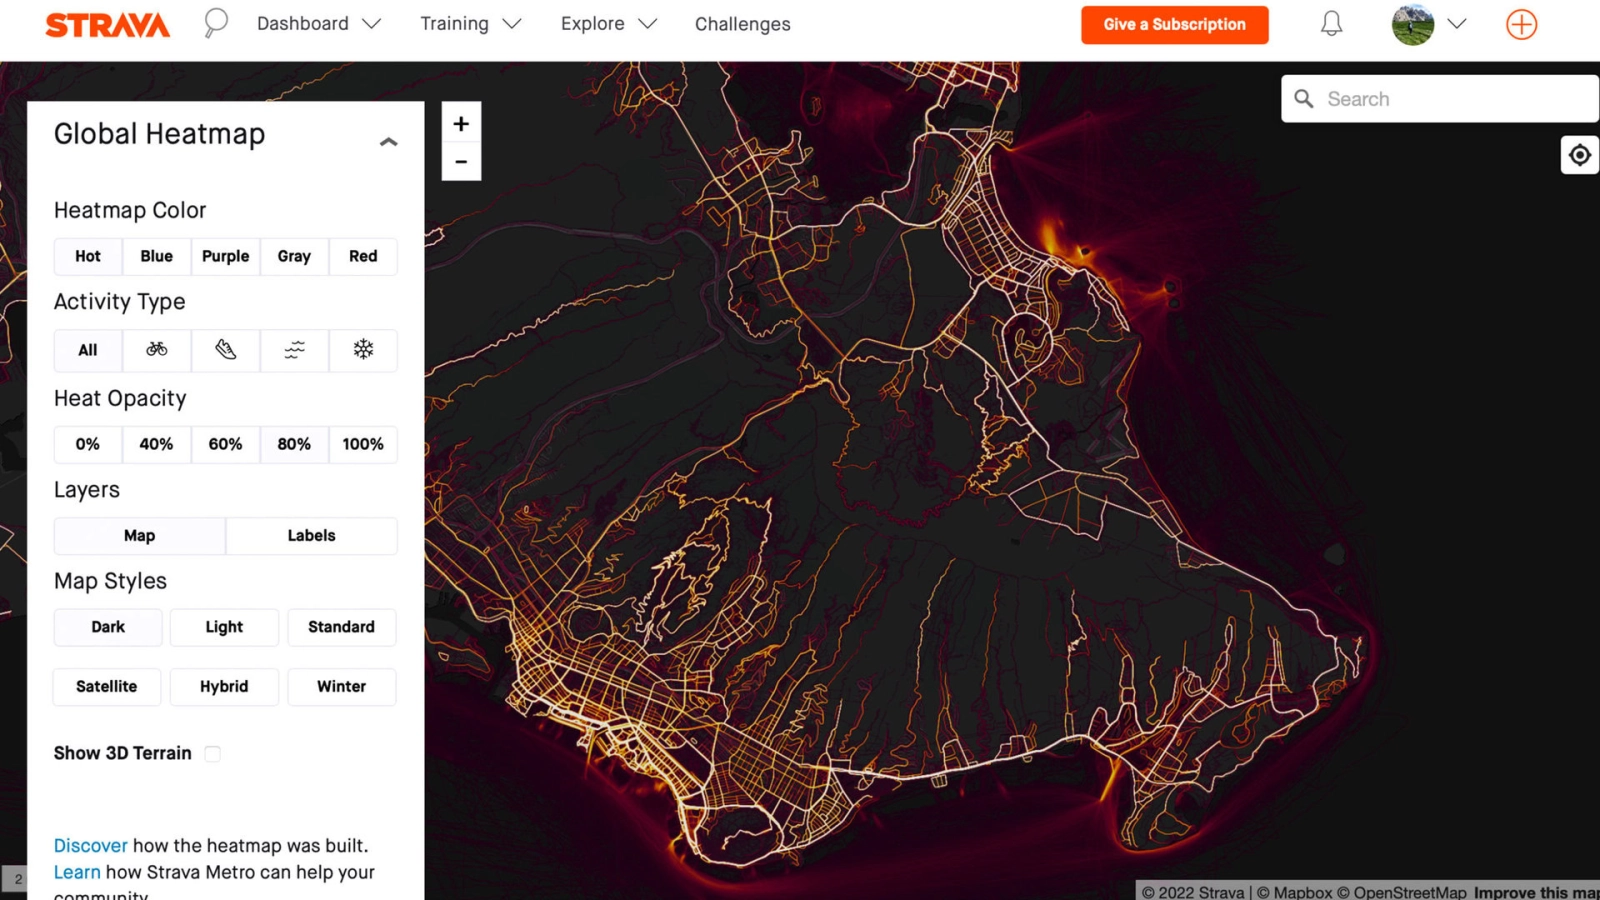Open the Dashboard menu
1600x900 pixels.
[302, 23]
